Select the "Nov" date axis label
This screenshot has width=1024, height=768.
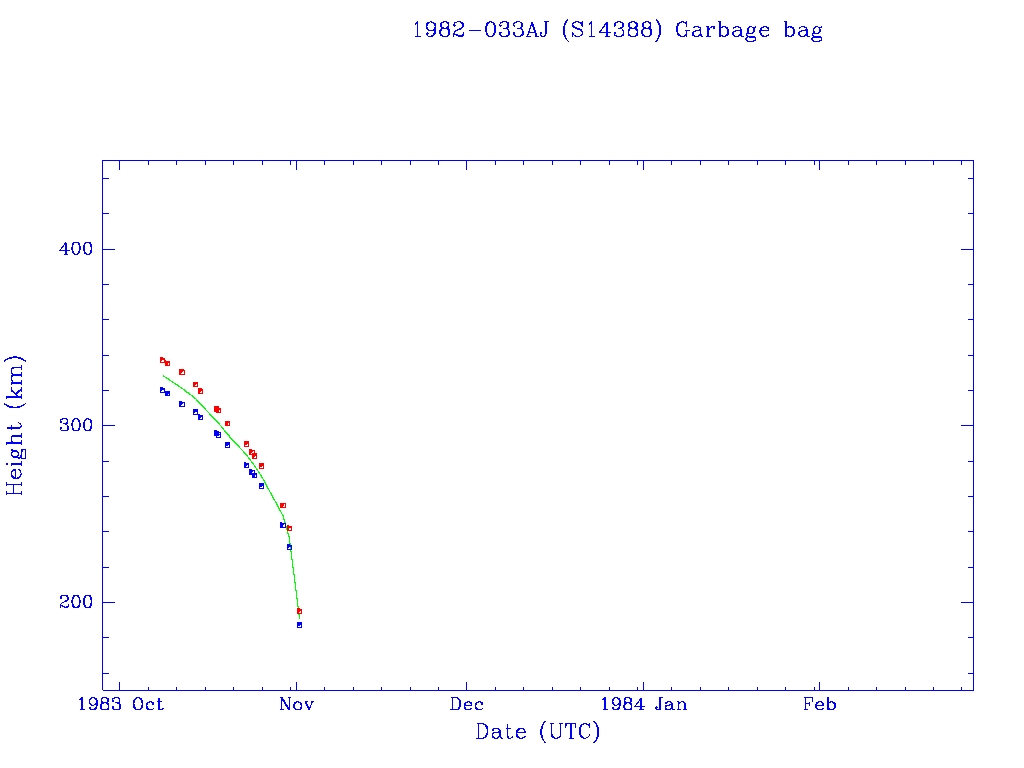pos(297,704)
